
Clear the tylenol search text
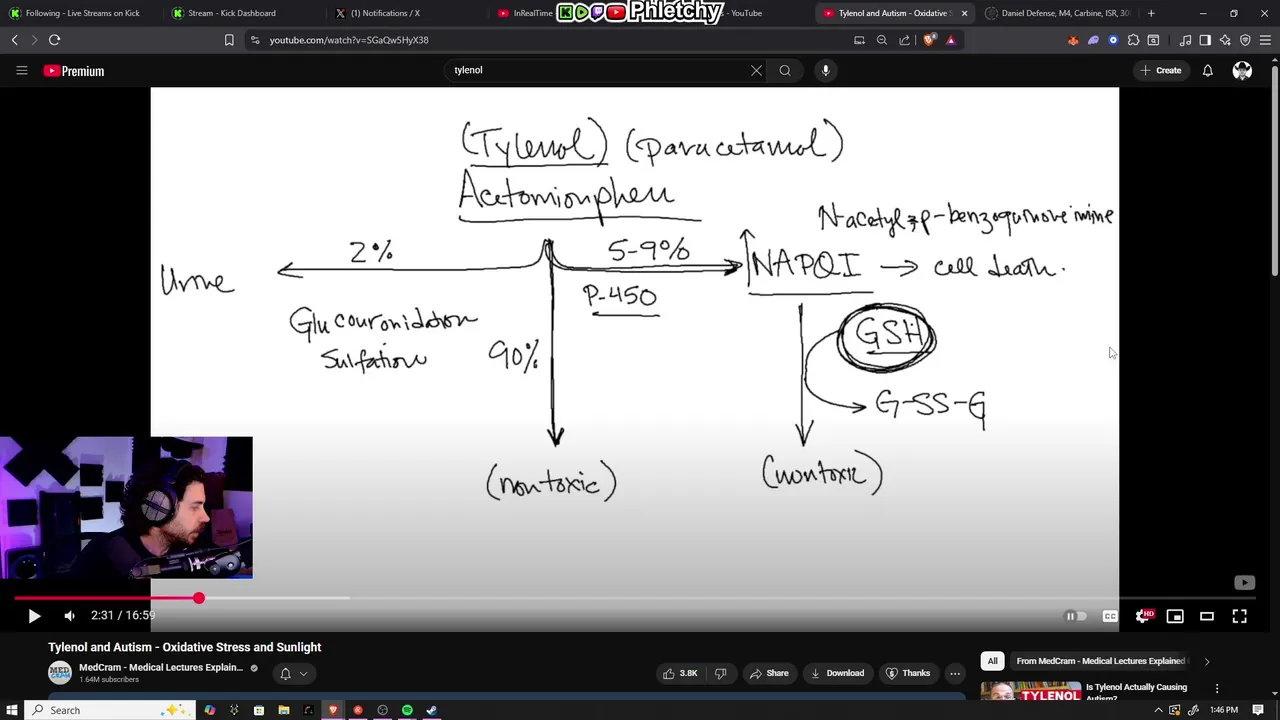pos(756,70)
